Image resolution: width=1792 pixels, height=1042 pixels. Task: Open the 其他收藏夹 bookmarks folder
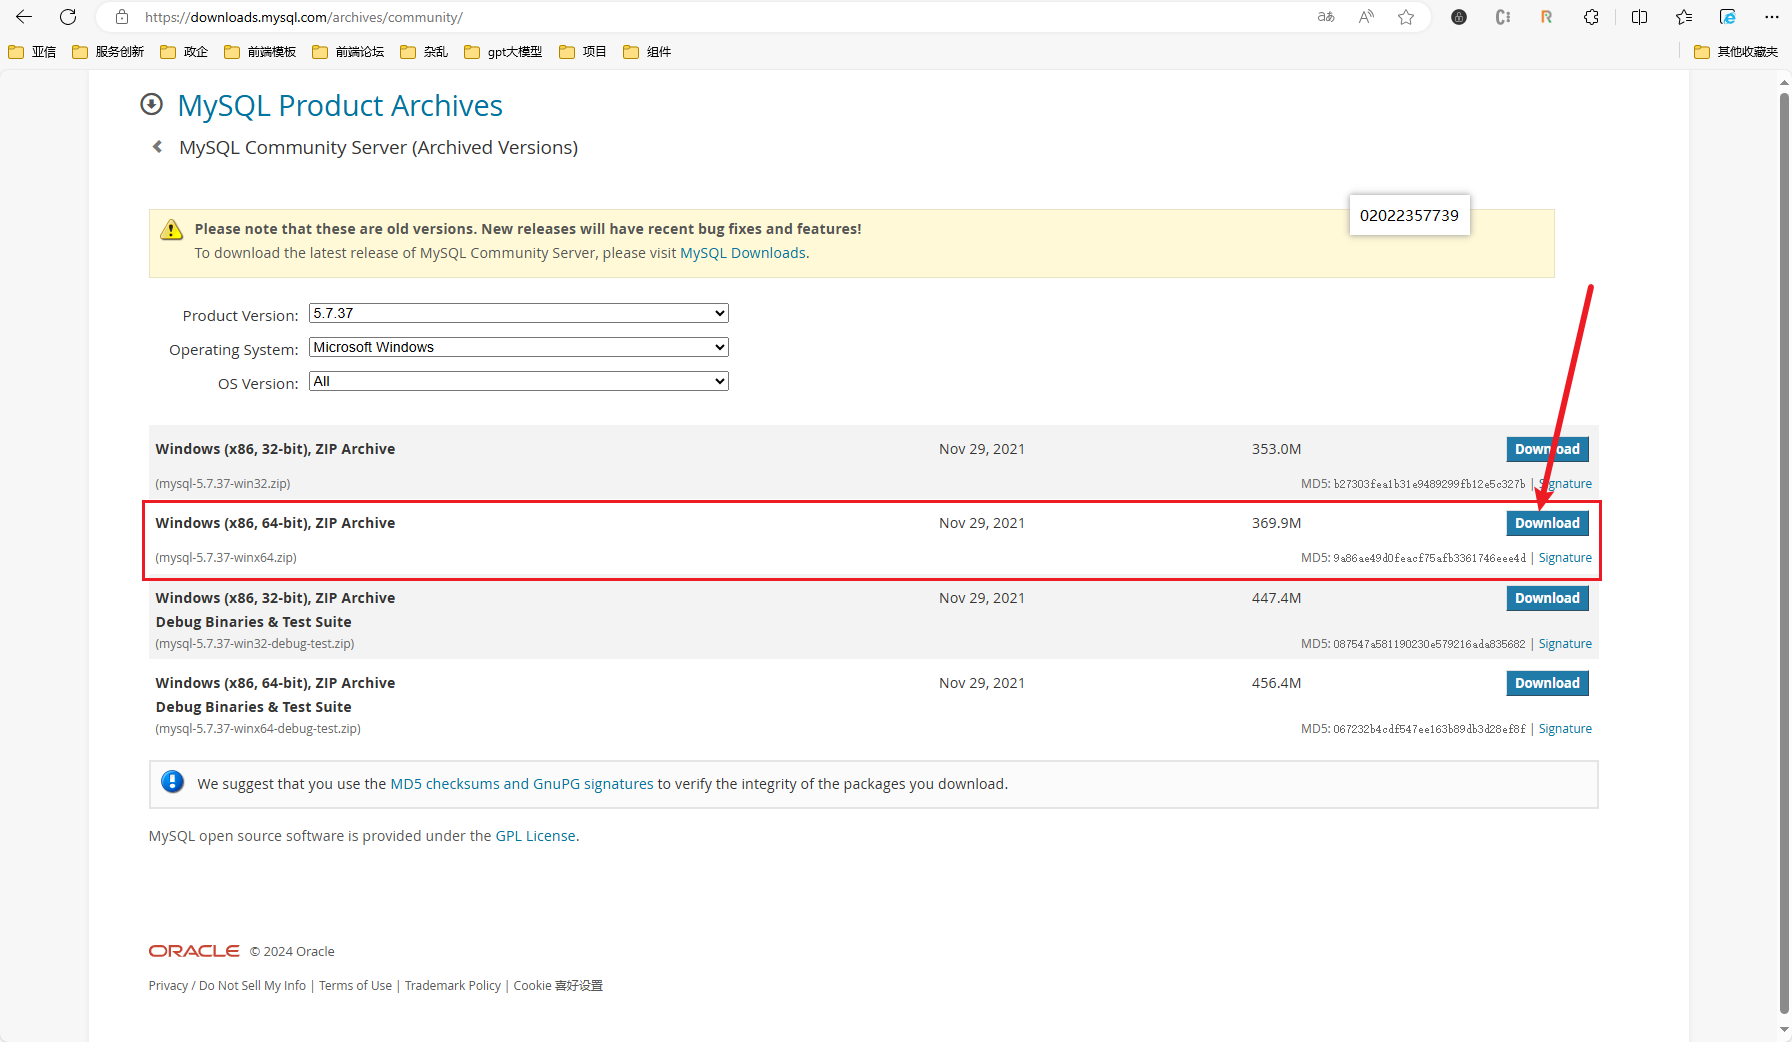[x=1736, y=52]
